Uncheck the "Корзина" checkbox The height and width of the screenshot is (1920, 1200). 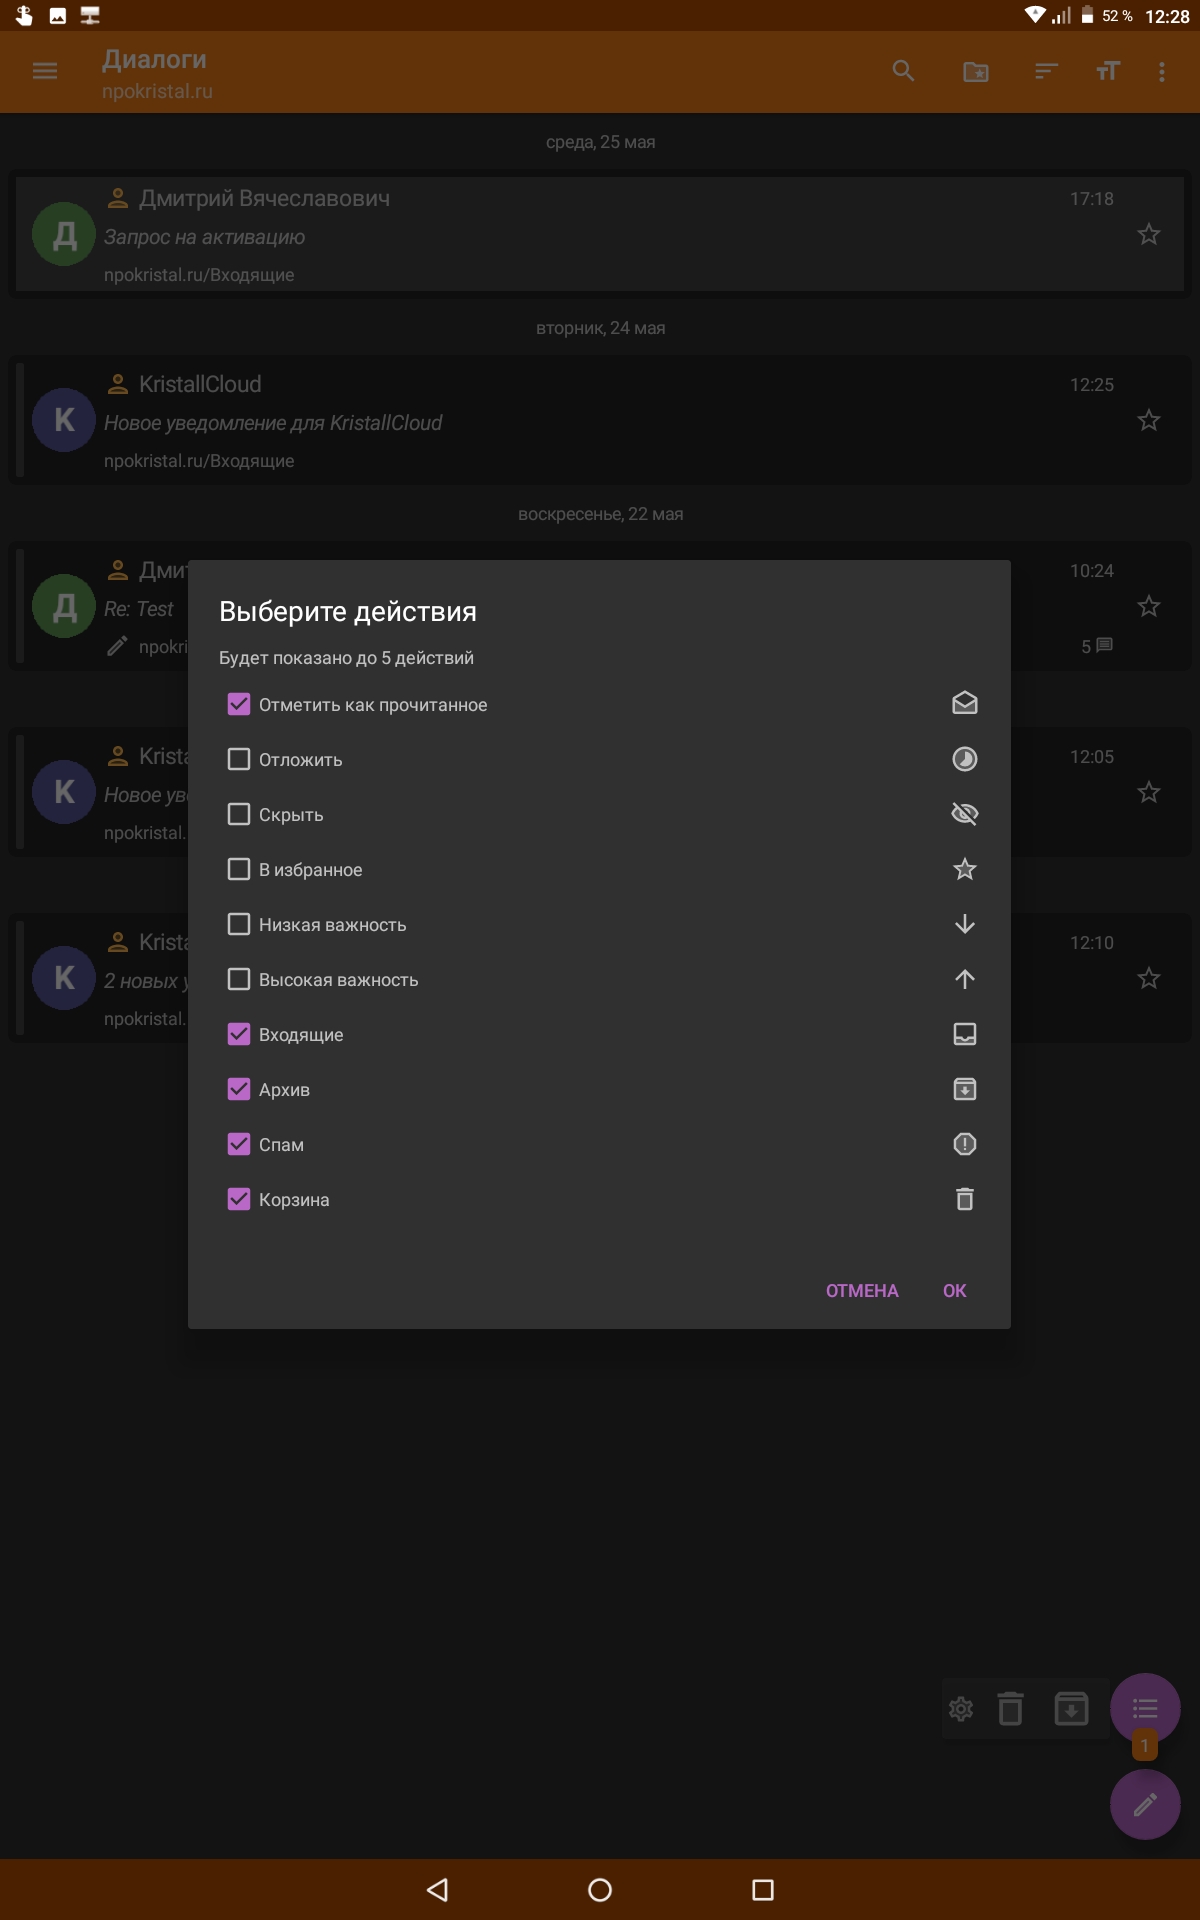[239, 1199]
